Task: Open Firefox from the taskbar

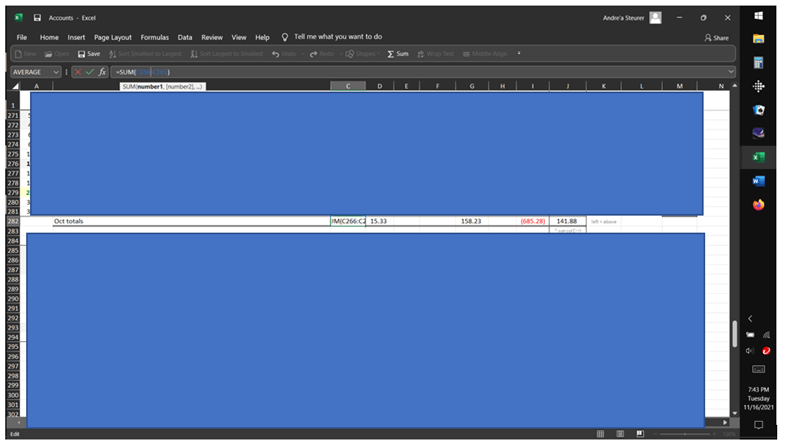Action: (x=758, y=204)
